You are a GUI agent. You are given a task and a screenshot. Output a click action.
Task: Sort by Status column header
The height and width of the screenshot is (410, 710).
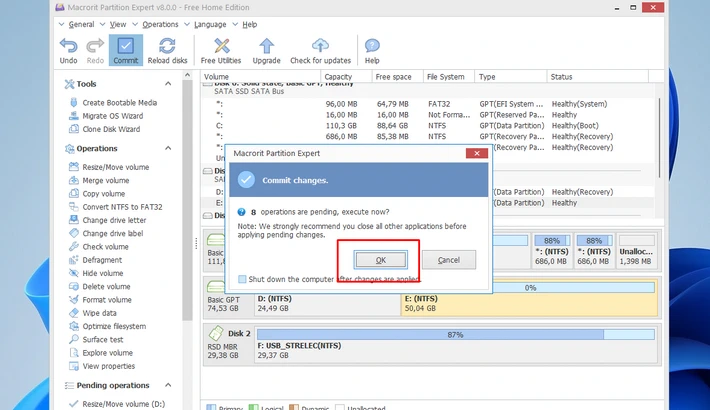tap(598, 77)
